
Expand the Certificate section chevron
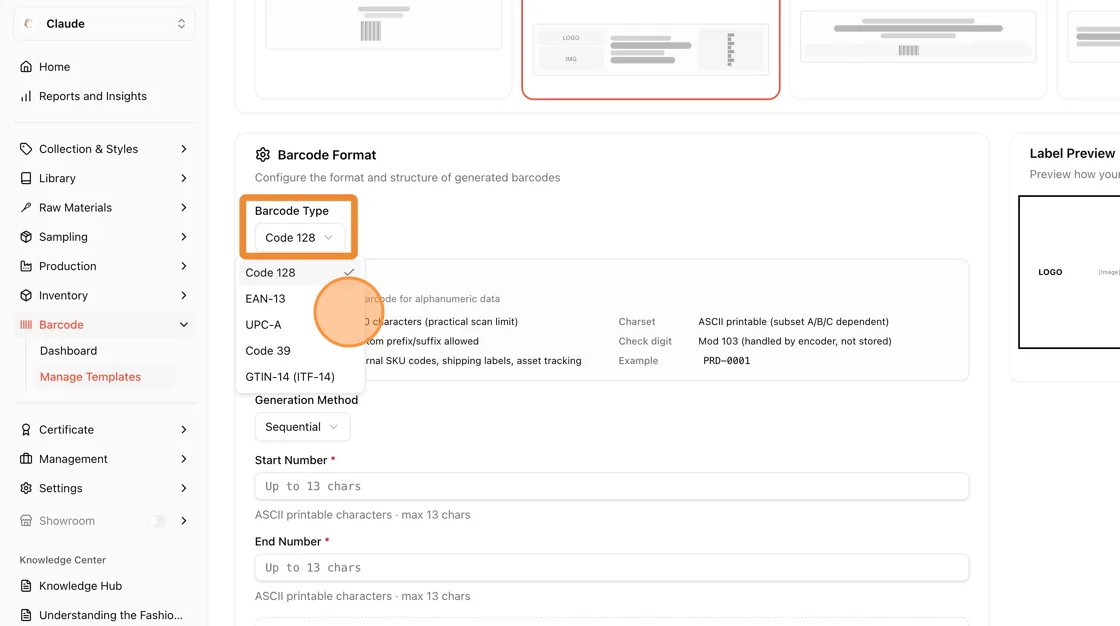click(x=184, y=429)
